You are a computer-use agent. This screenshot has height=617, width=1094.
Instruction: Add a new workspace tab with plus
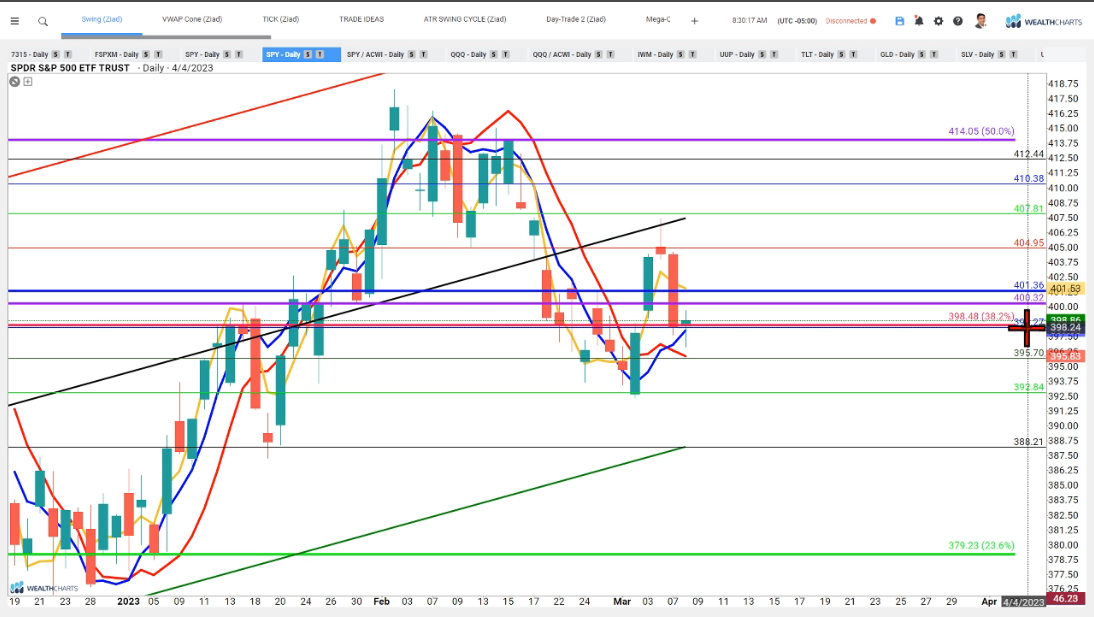[694, 21]
